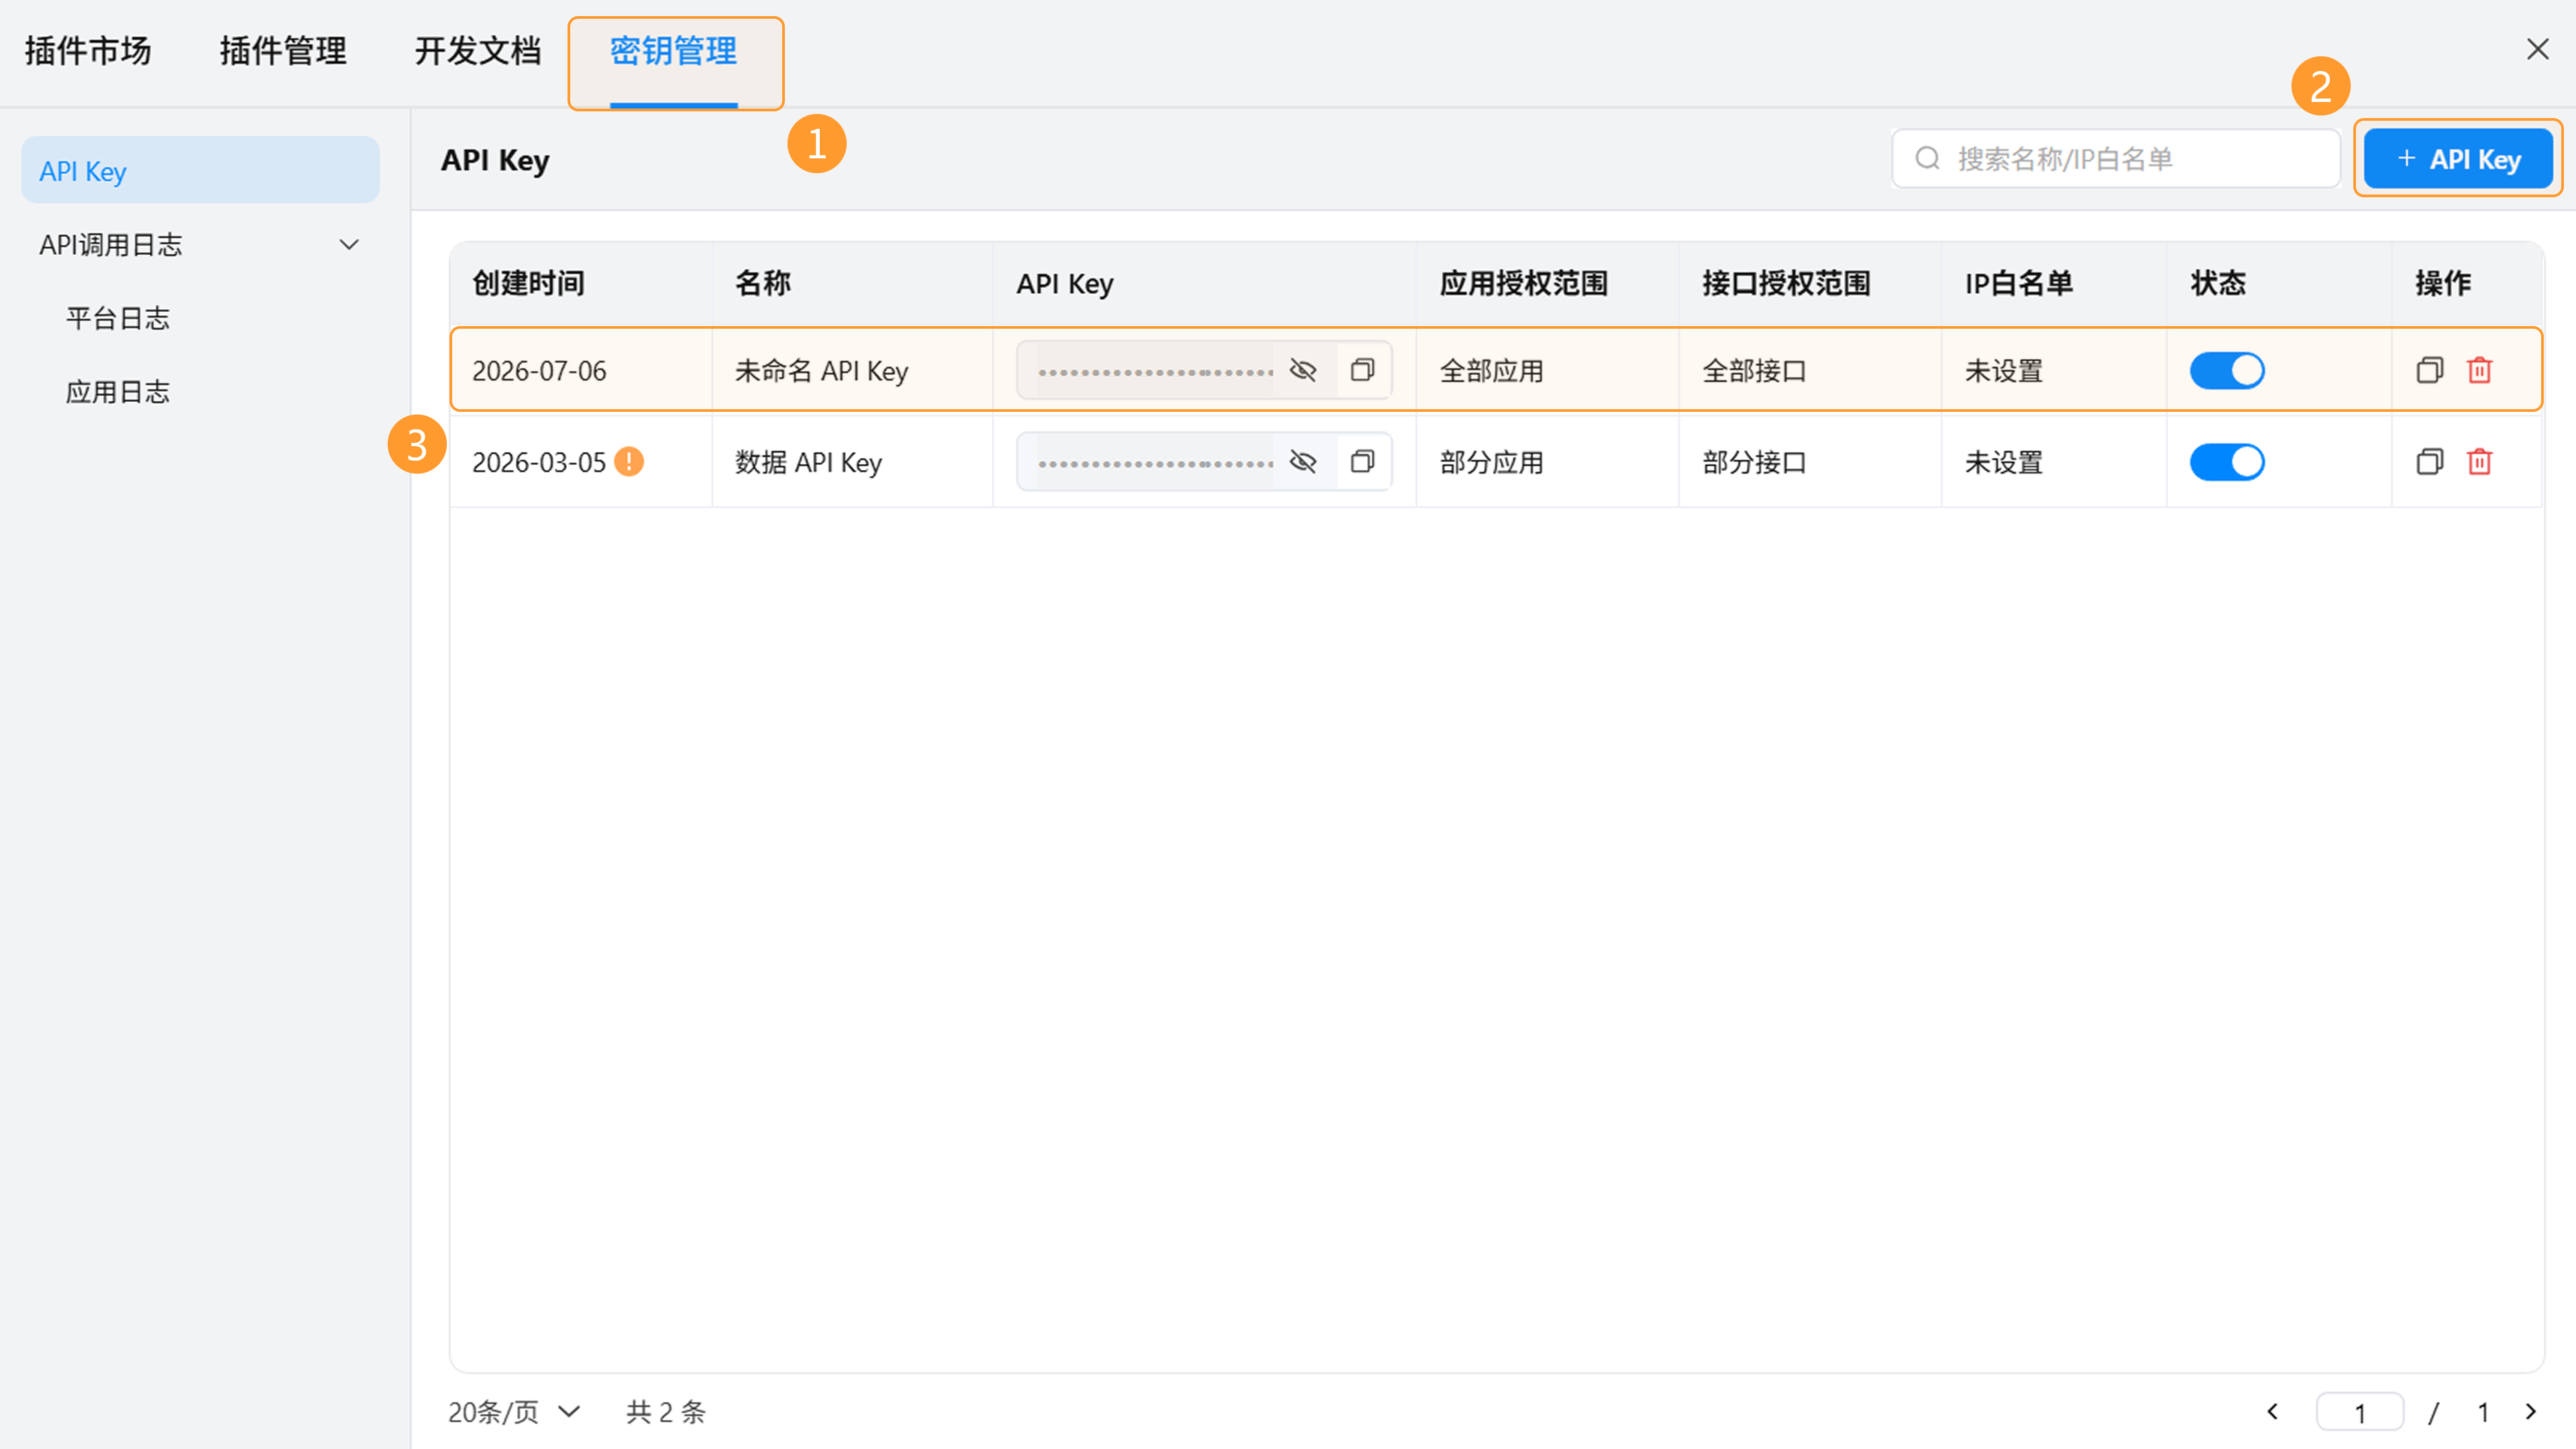Disable the 未命名 API Key status switch
This screenshot has width=2576, height=1449.
2227,370
